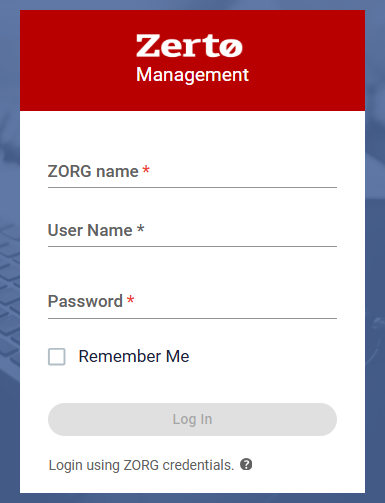Click the red asterisk next to Password
This screenshot has height=503, width=385.
click(130, 299)
